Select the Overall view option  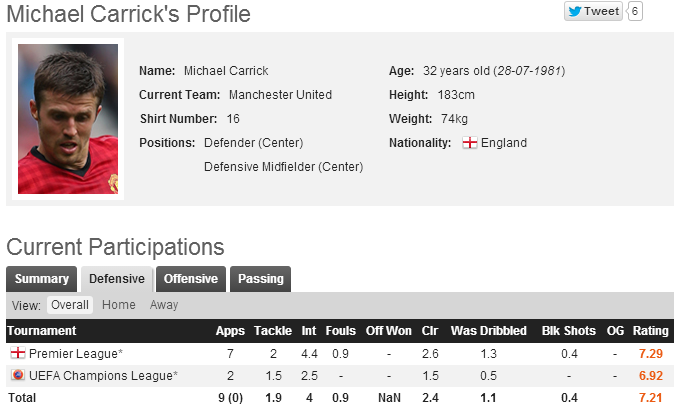(x=70, y=305)
